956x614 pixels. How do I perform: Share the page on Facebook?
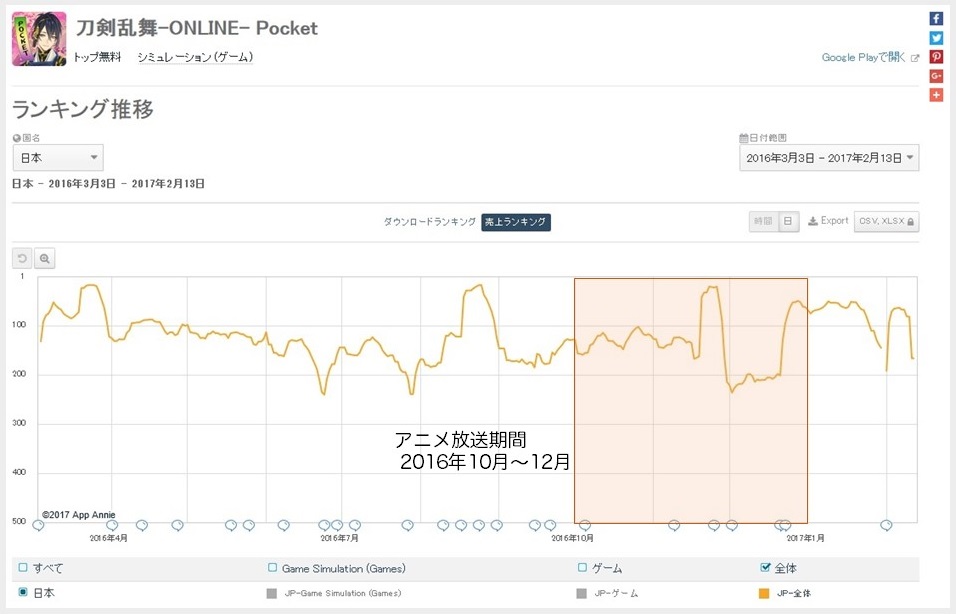[x=936, y=18]
